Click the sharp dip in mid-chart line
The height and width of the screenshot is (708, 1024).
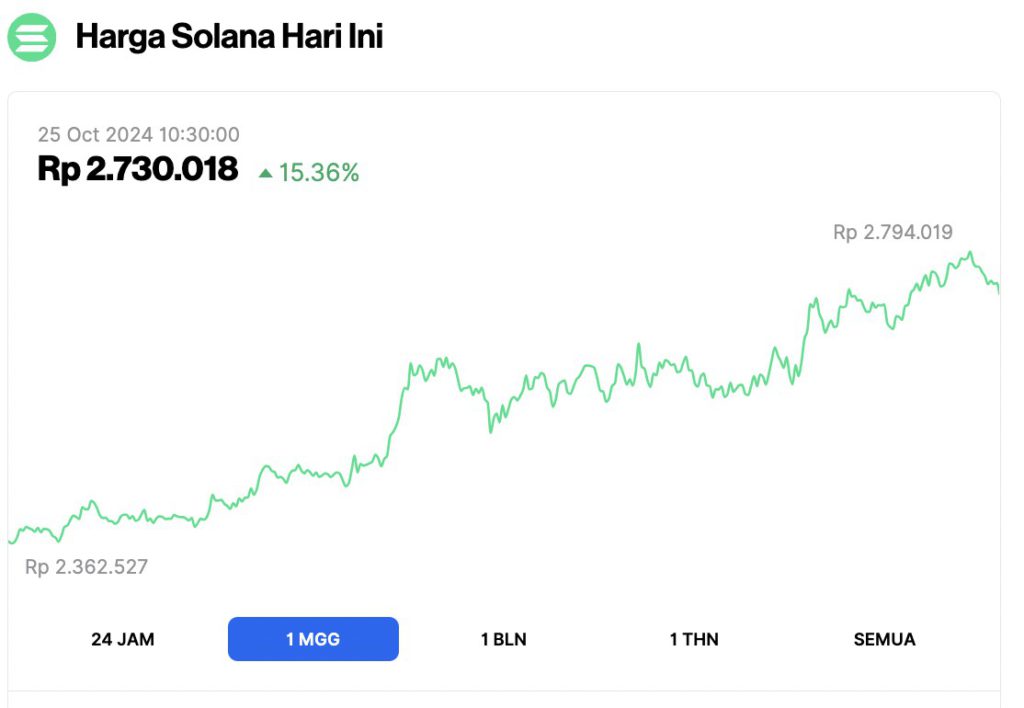490,430
